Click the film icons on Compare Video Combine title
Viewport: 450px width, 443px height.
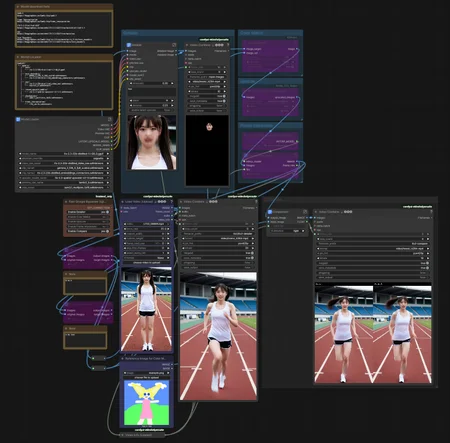[348, 212]
